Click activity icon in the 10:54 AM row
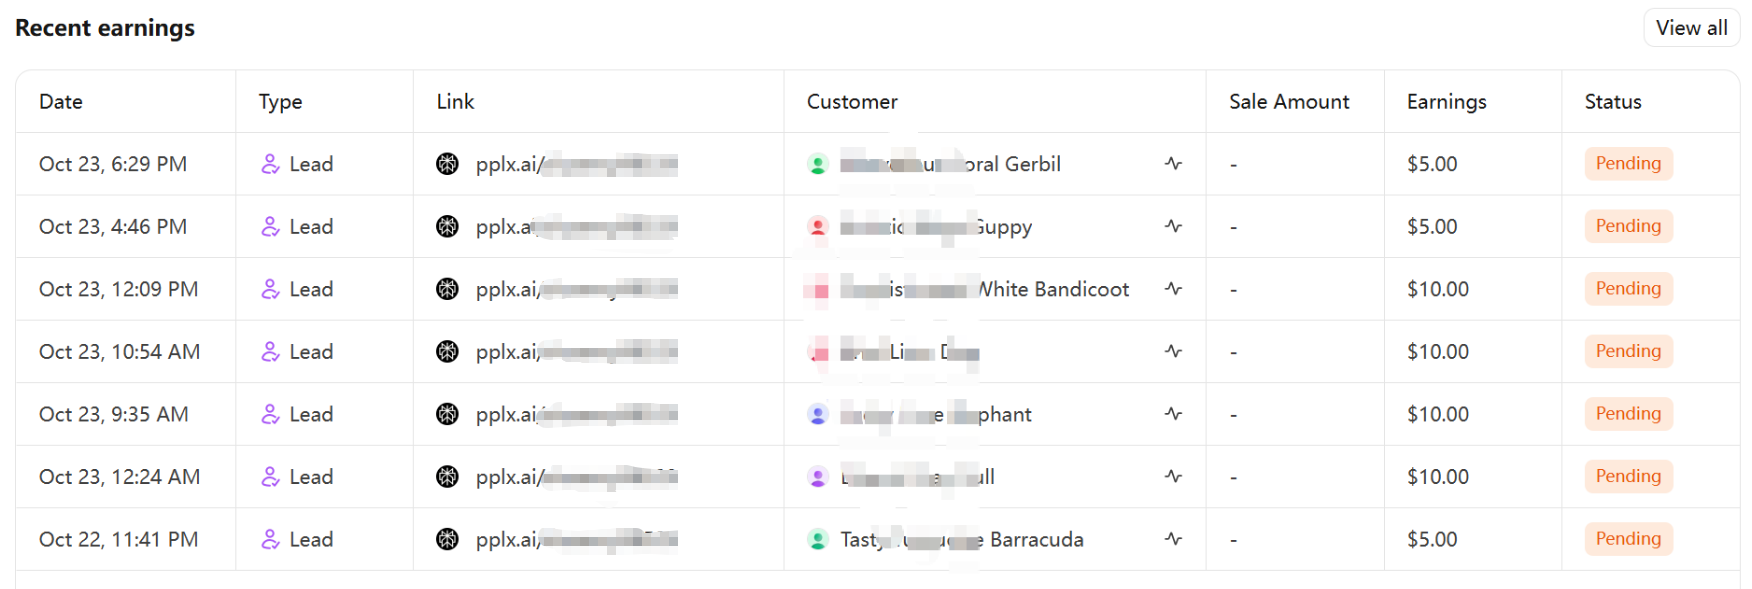Screen dimensions: 1752x589 [x=1173, y=351]
